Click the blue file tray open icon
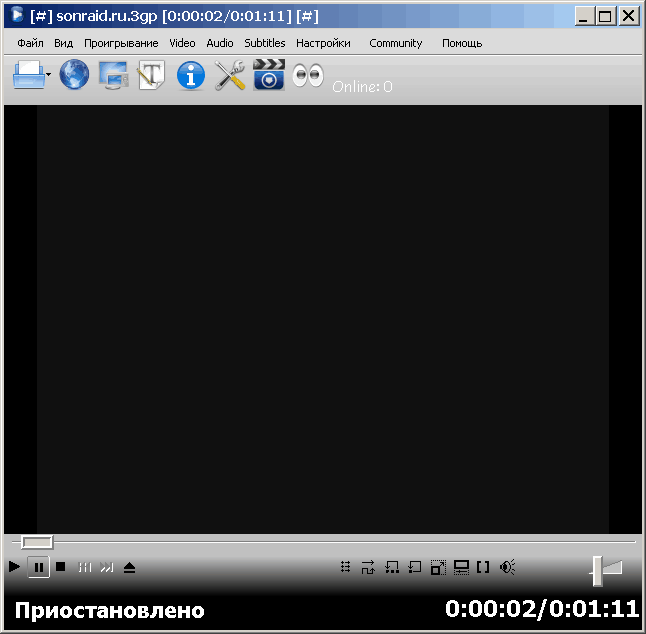The height and width of the screenshot is (634, 646). click(28, 75)
